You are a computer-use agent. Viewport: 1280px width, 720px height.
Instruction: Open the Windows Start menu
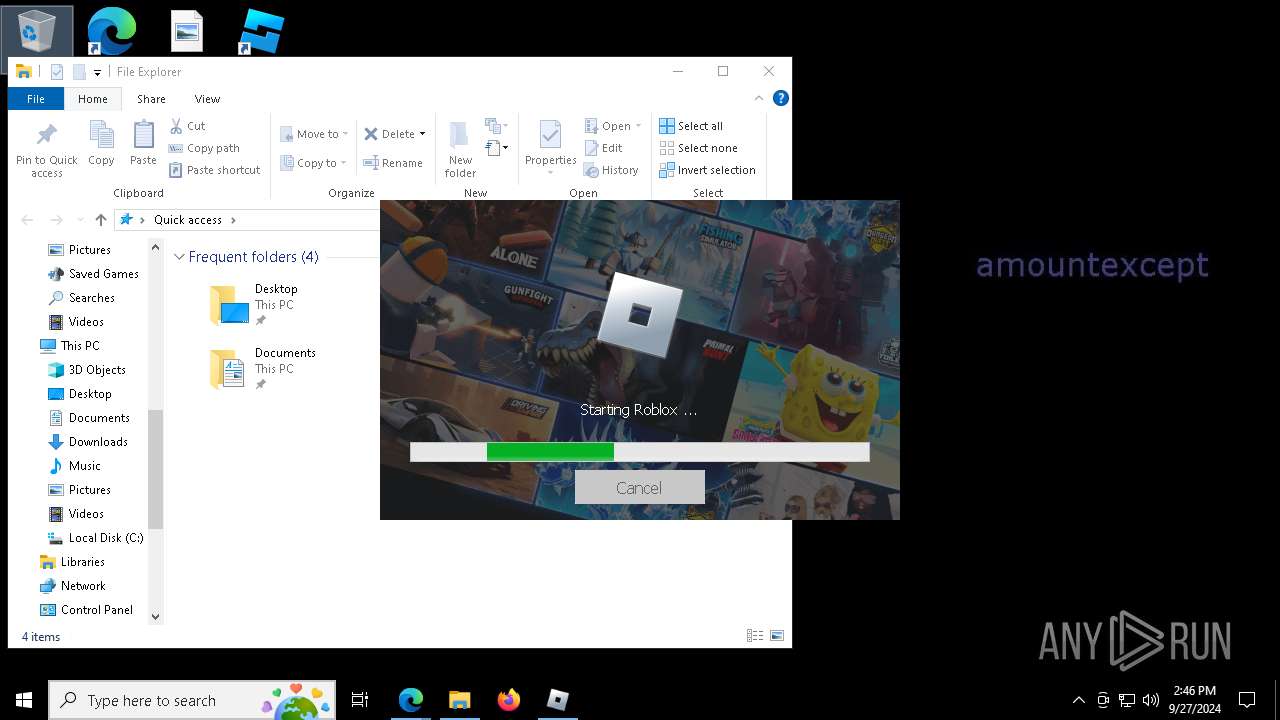click(24, 700)
